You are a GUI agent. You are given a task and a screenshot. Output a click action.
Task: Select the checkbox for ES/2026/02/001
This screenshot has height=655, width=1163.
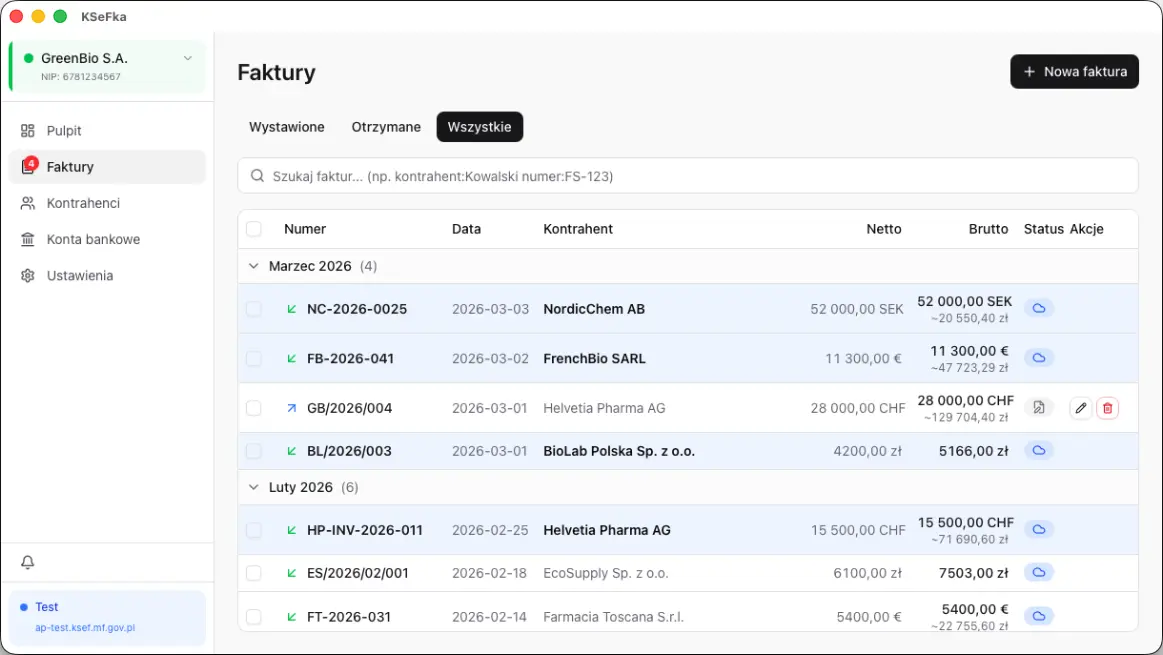click(254, 574)
